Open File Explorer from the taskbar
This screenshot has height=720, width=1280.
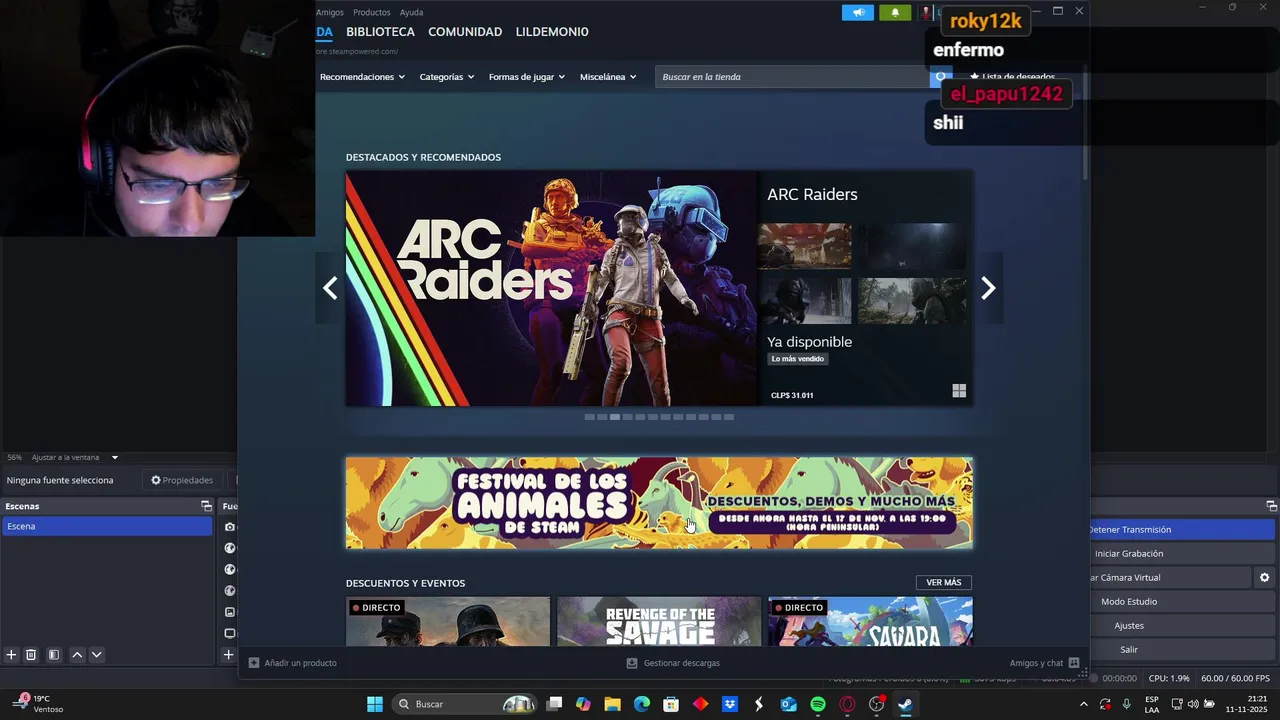pyautogui.click(x=612, y=704)
